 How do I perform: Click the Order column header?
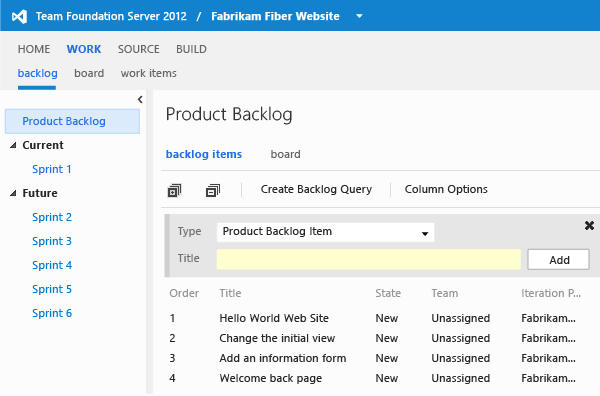tap(184, 293)
